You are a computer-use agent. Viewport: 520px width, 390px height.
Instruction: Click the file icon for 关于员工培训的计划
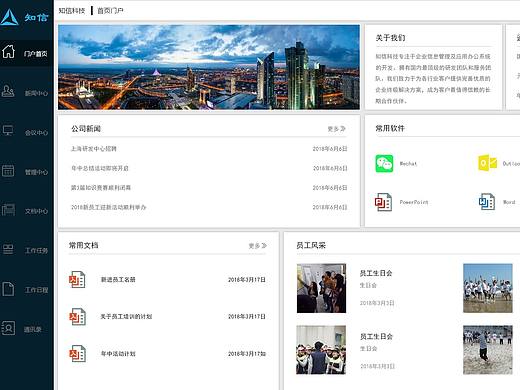click(77, 316)
